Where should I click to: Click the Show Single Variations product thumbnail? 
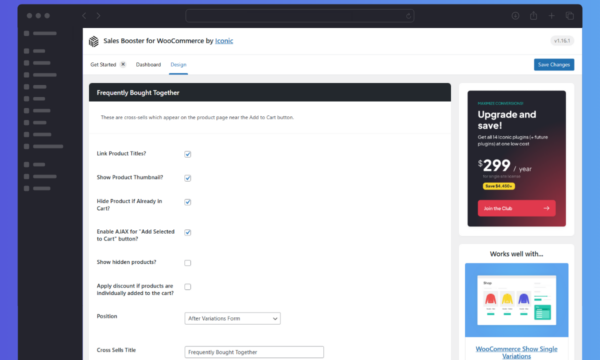tap(516, 300)
